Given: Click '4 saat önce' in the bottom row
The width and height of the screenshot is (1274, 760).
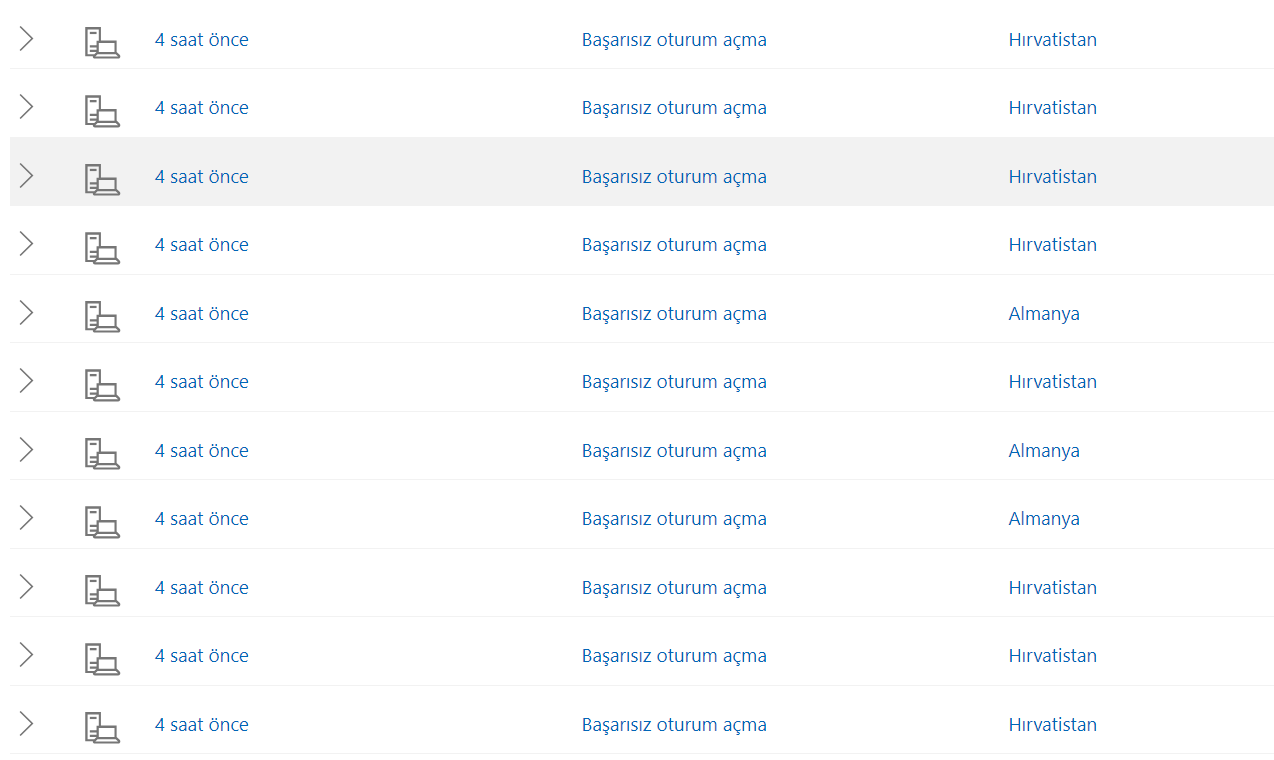Looking at the screenshot, I should (x=202, y=725).
